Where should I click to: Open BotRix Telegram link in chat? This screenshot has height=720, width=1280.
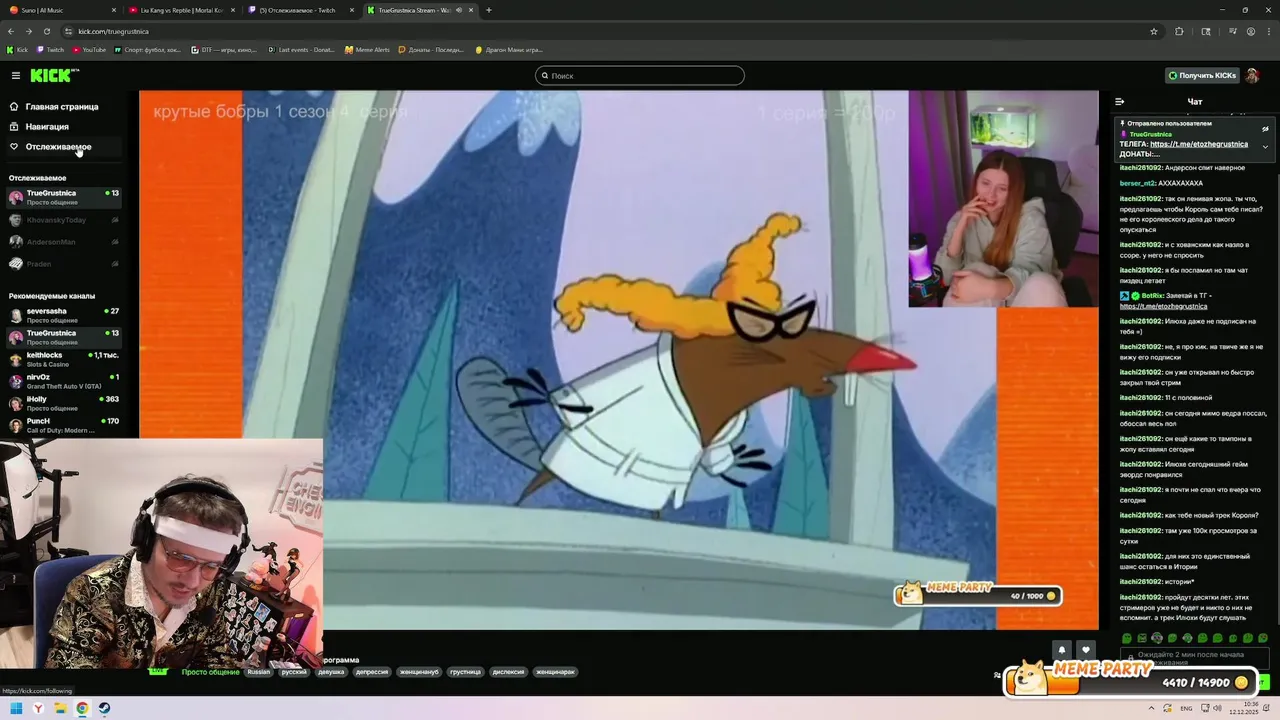(x=1163, y=306)
